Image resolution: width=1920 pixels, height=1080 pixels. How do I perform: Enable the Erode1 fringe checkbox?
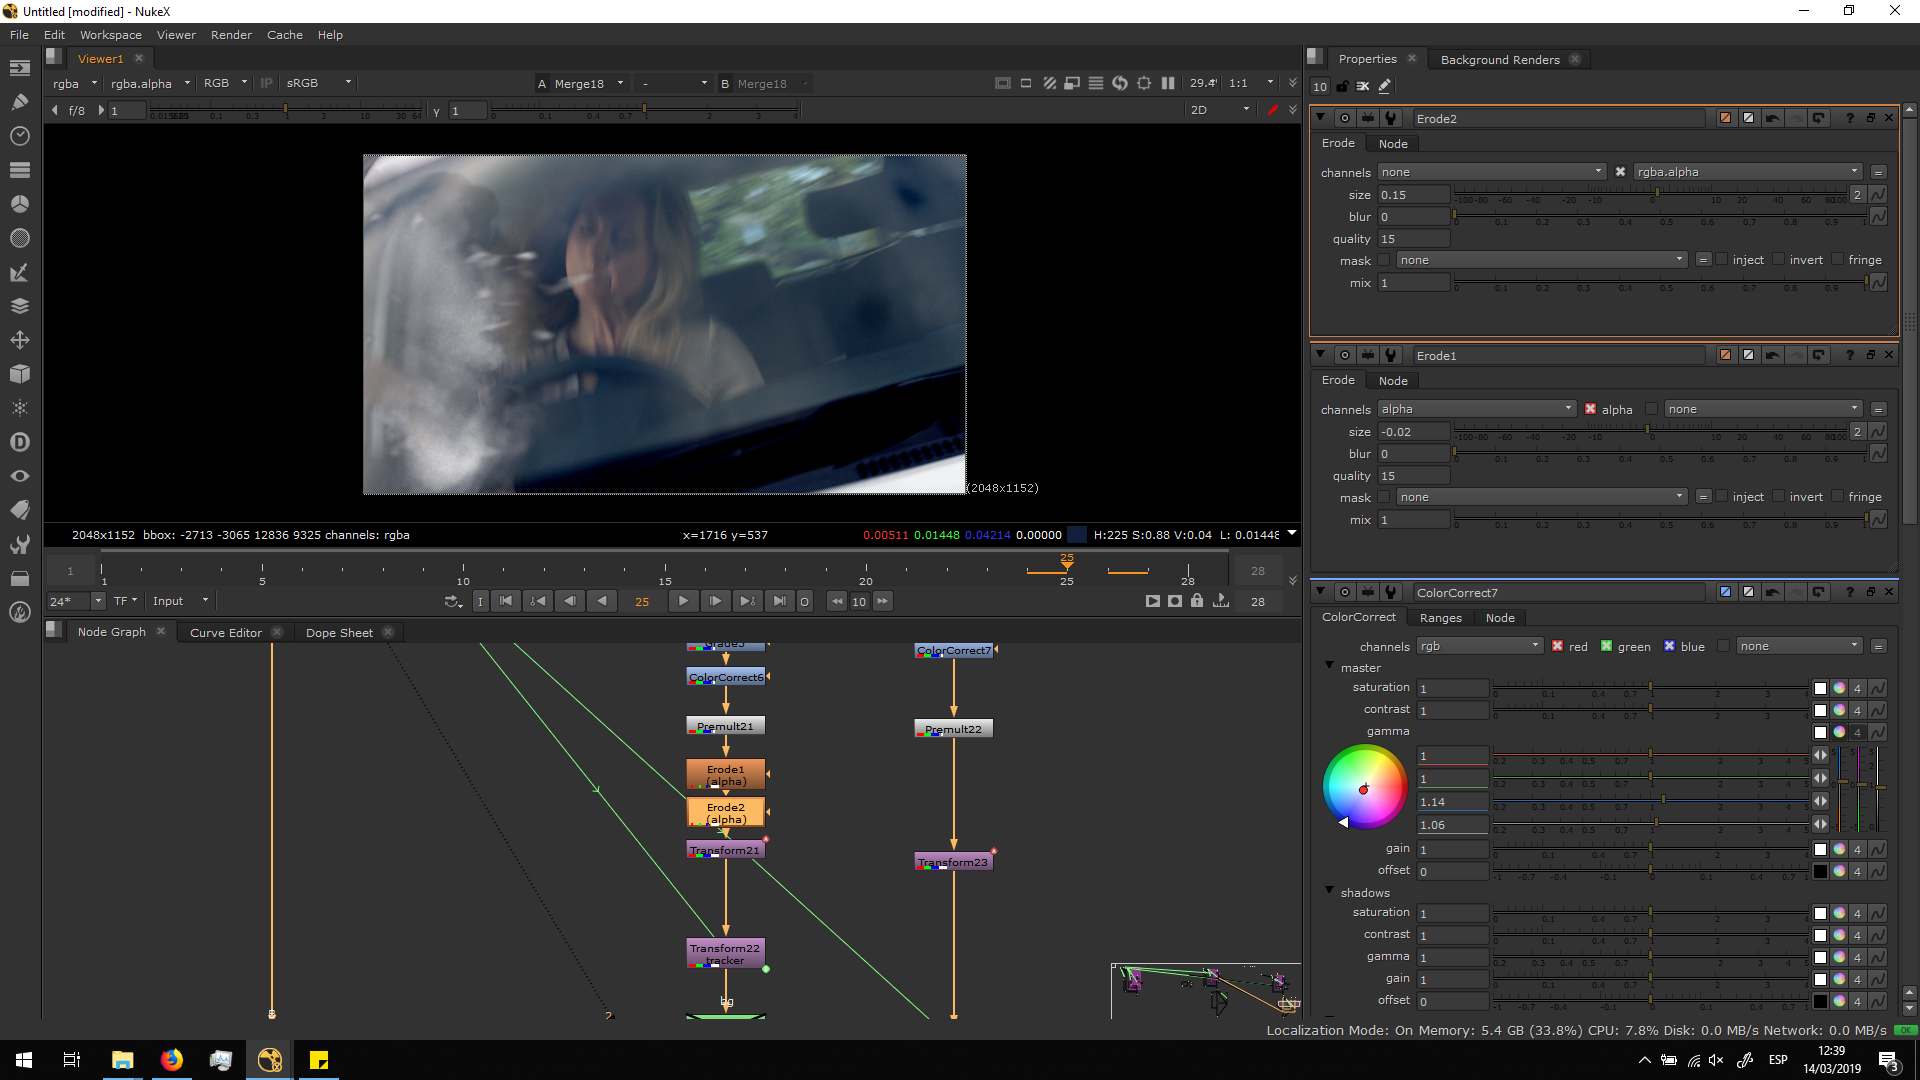[1838, 497]
